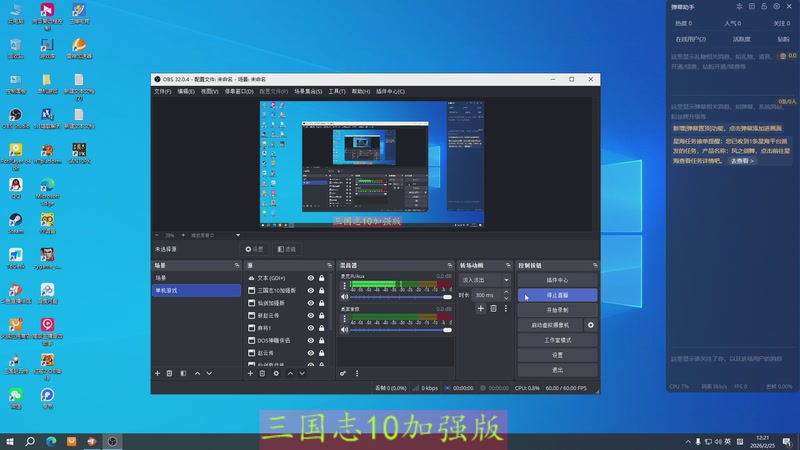
Task: Zoom in preview with plus icon
Action: (183, 235)
